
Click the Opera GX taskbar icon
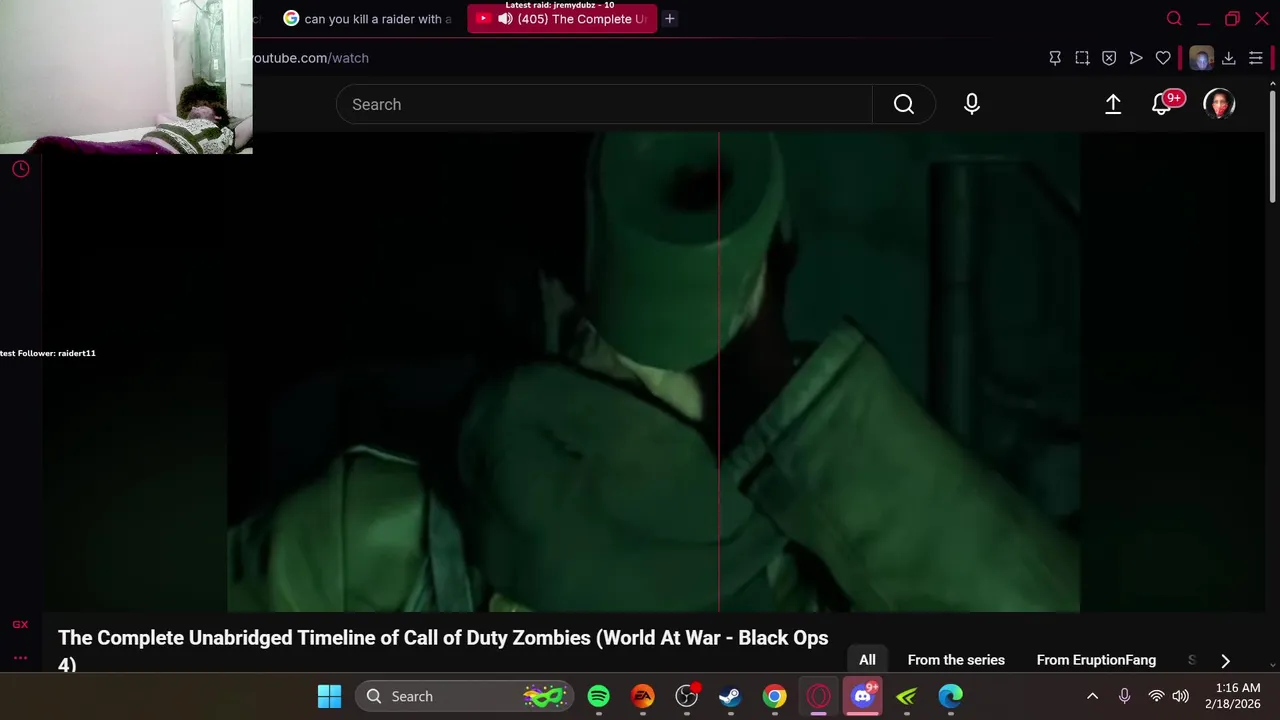[x=819, y=696]
